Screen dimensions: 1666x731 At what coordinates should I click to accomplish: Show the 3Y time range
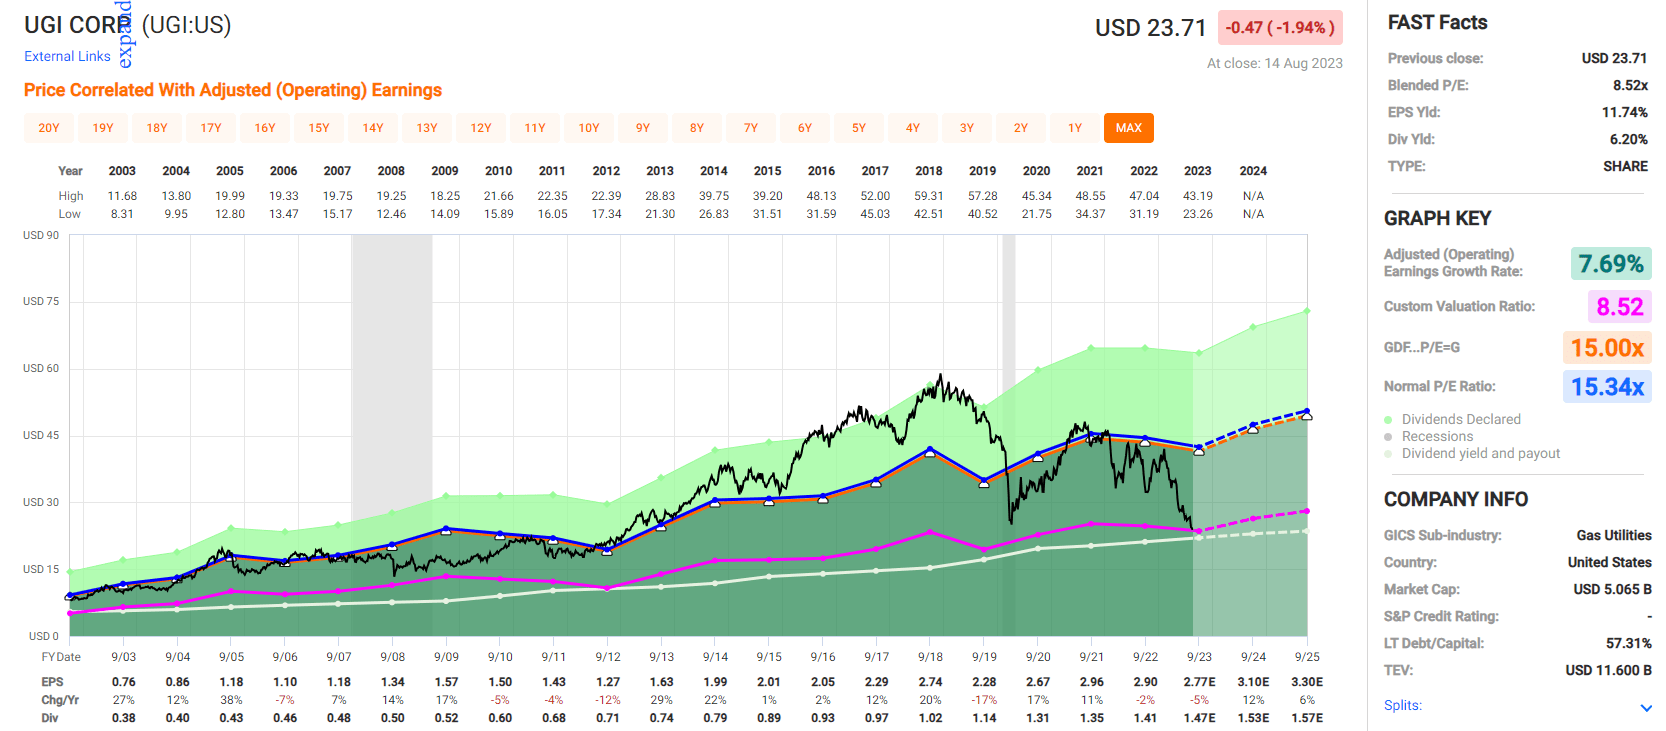967,128
